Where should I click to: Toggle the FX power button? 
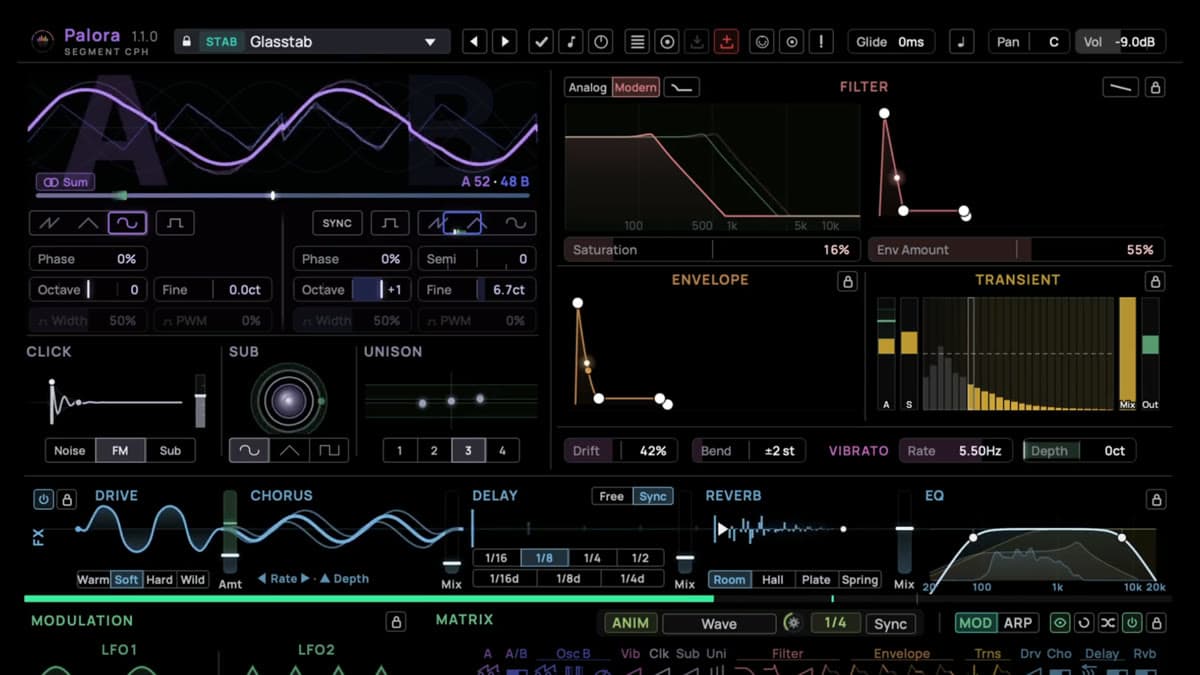tap(44, 499)
